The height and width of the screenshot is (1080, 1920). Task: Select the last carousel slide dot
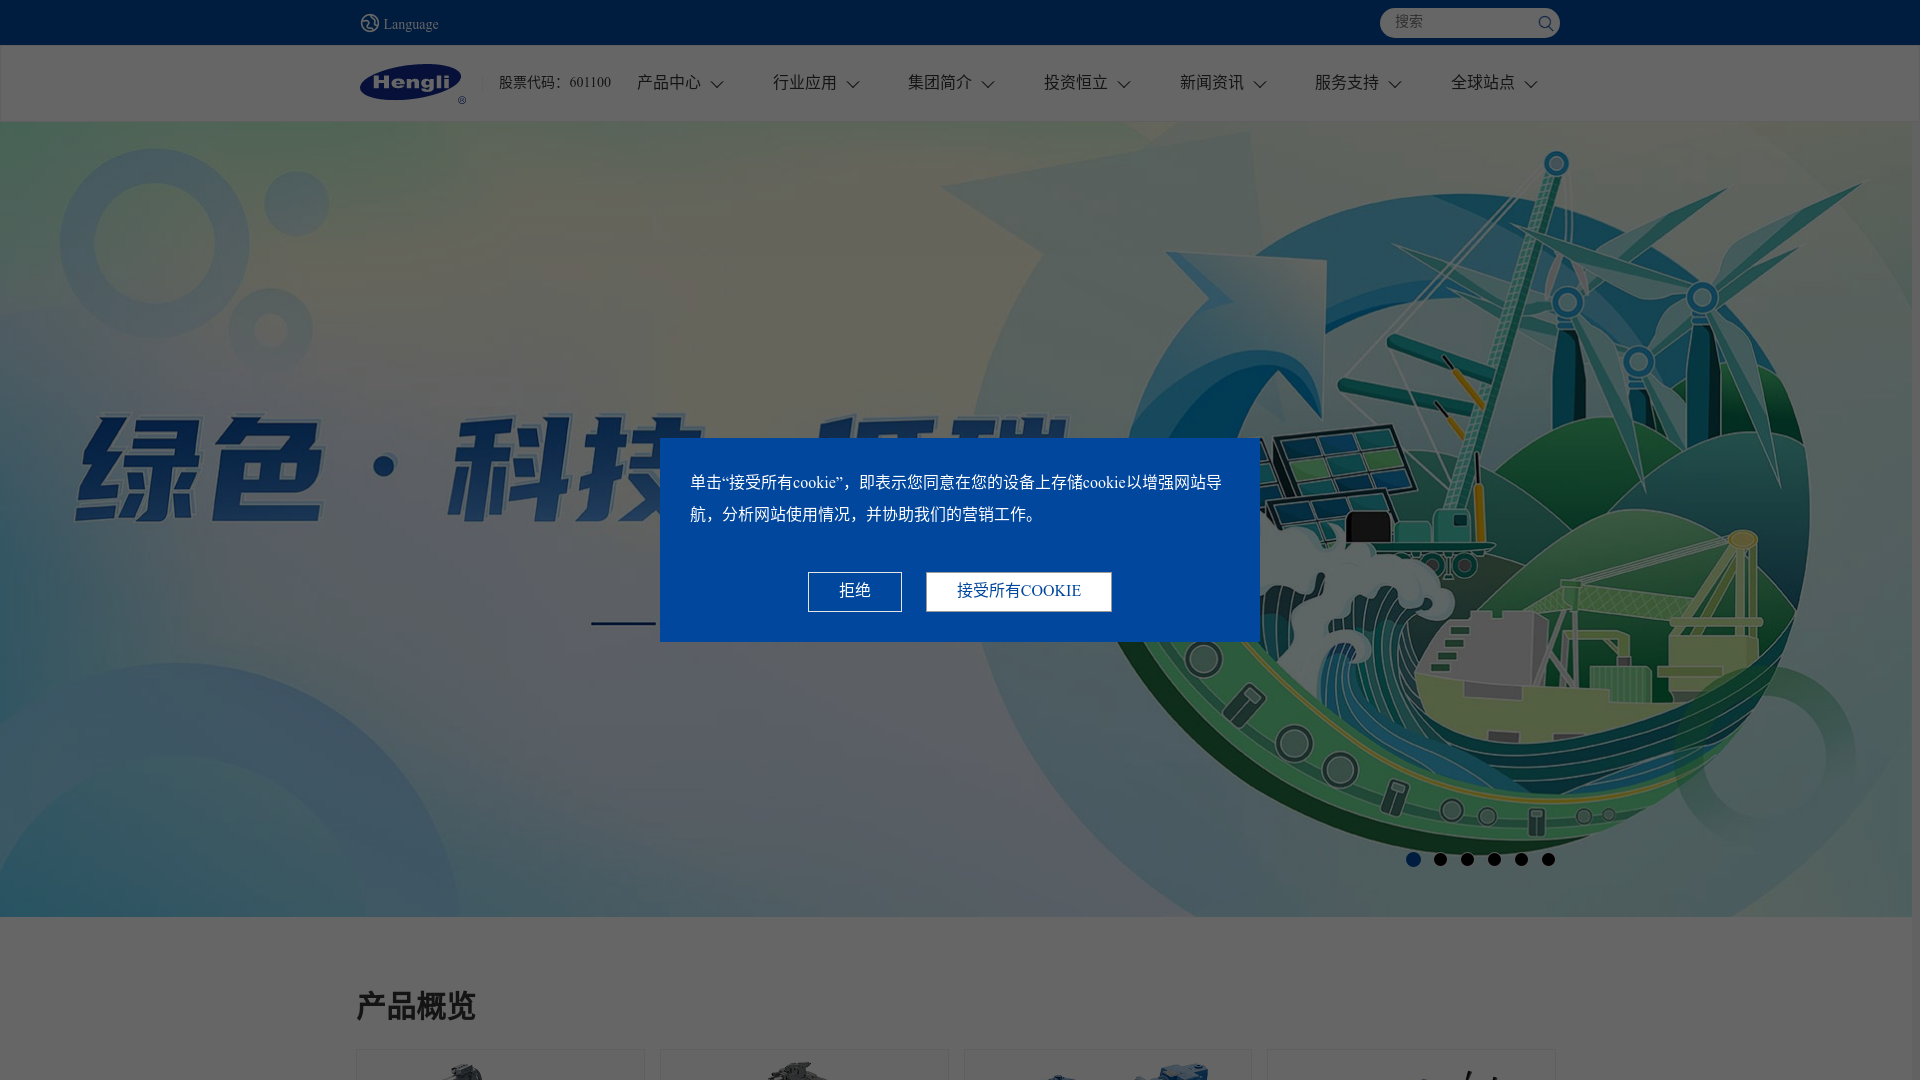click(1548, 859)
